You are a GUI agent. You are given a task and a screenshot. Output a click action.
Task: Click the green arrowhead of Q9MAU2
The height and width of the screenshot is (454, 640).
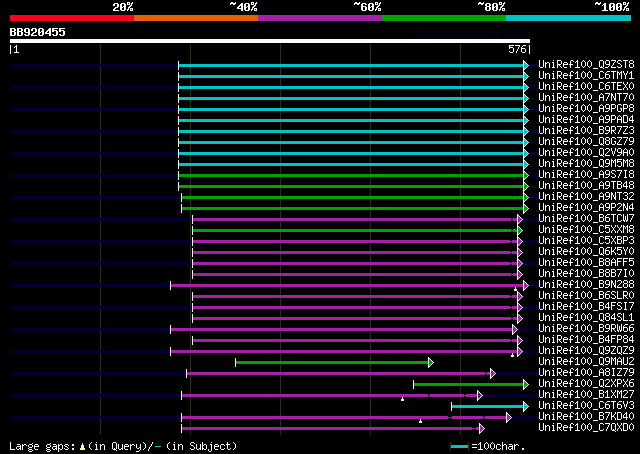431,363
